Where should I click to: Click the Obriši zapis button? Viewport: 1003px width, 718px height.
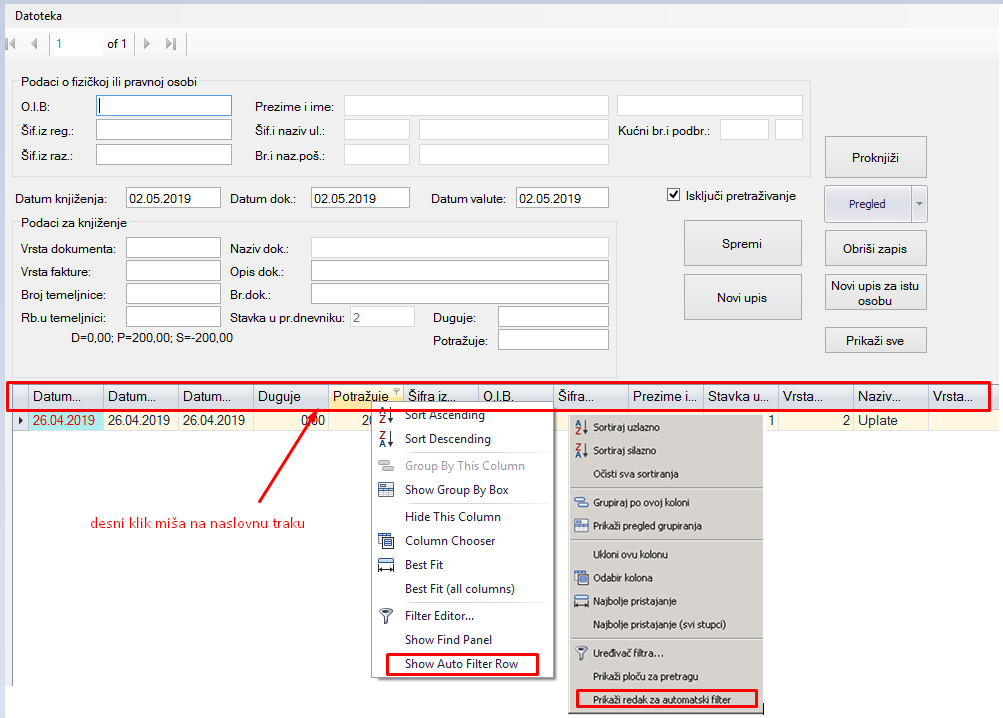coord(875,248)
